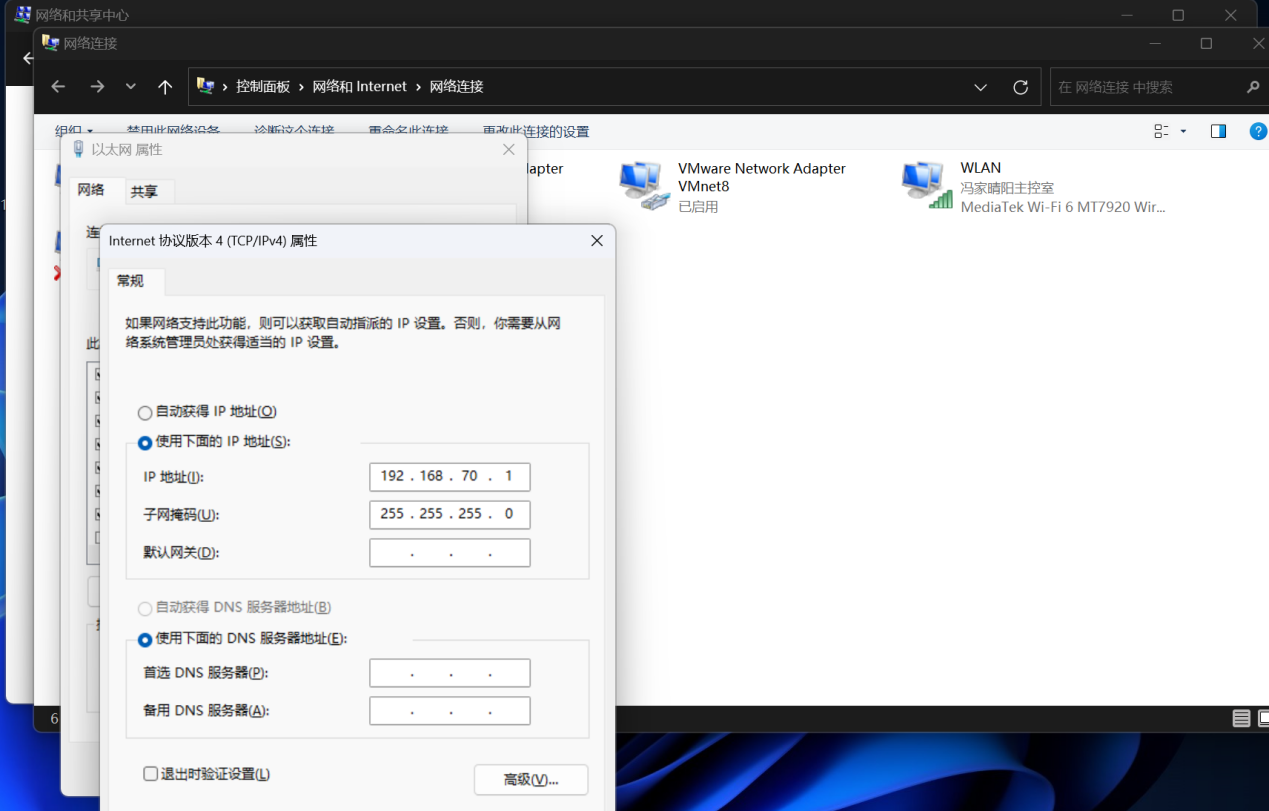Click the 控制面板 breadcrumb
1269x811 pixels.
[263, 87]
